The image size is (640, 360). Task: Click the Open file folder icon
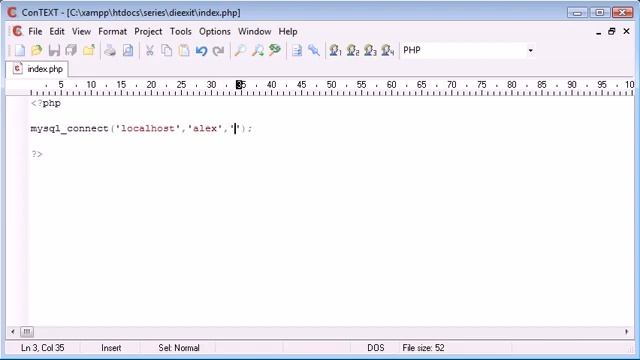pos(37,51)
